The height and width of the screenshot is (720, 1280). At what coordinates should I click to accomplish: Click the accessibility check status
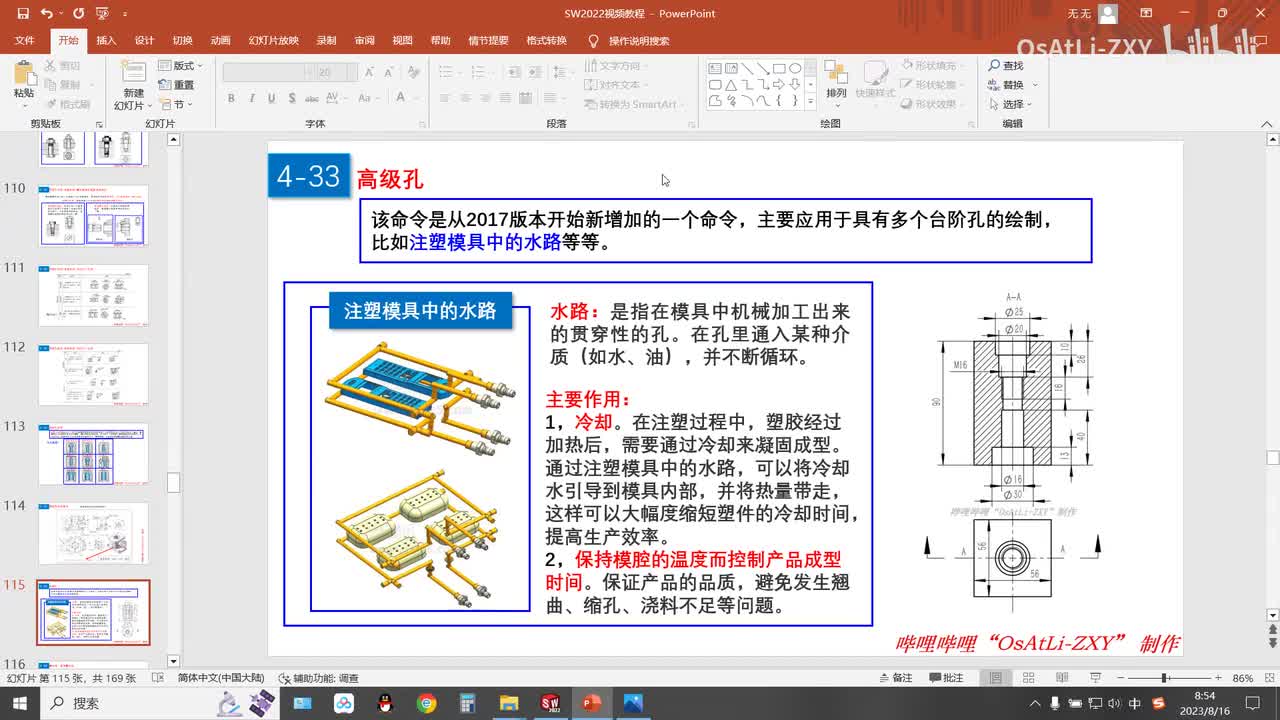(x=318, y=678)
